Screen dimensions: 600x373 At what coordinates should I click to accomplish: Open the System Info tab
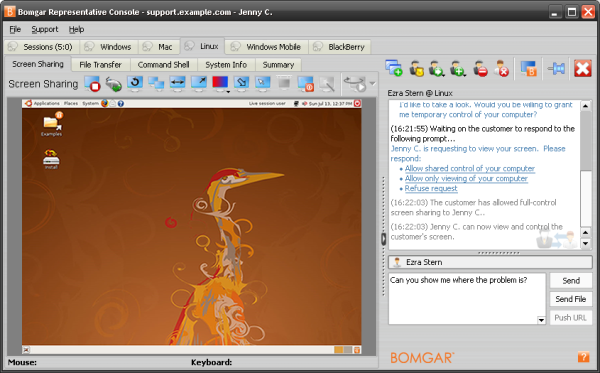coord(226,65)
